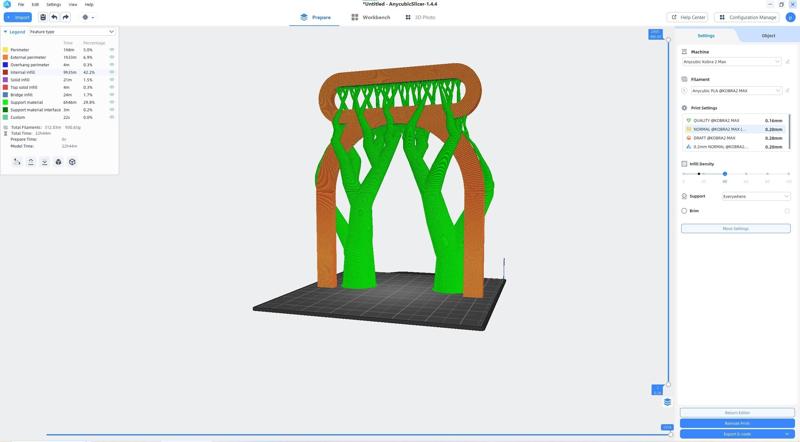Switch to the Prepare tab
Viewport: 800px width, 442px height.
tap(315, 17)
